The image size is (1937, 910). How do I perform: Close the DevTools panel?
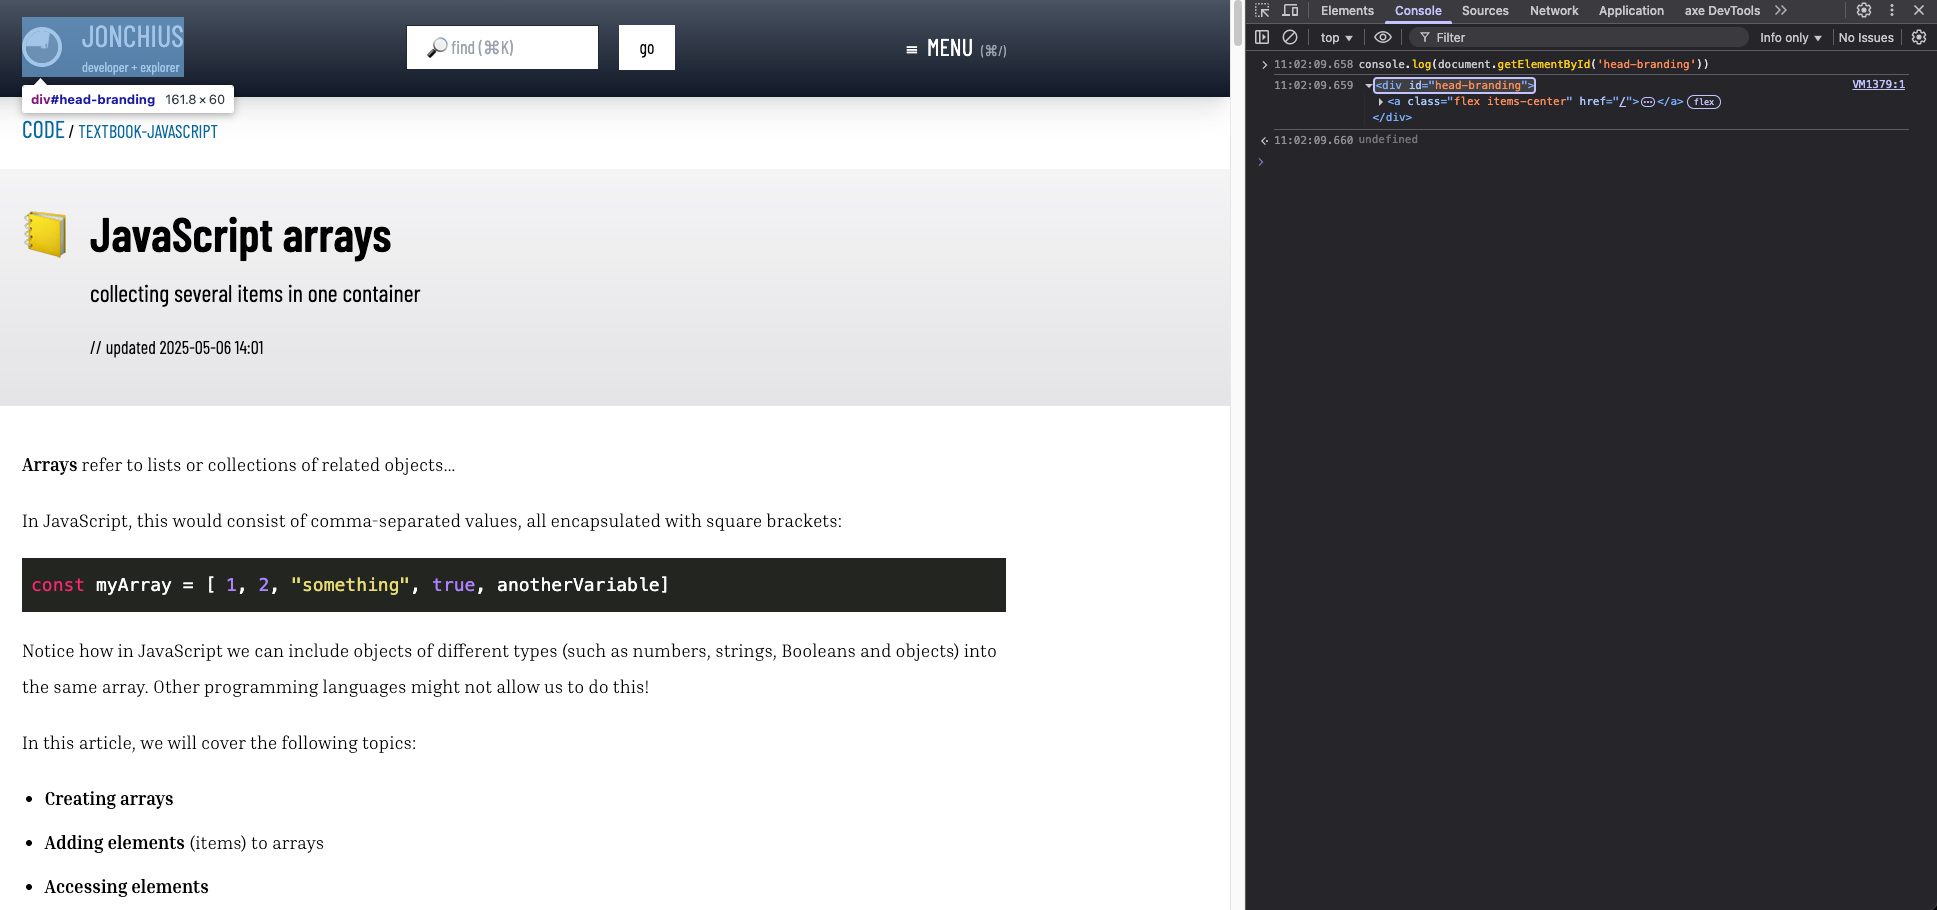point(1919,11)
